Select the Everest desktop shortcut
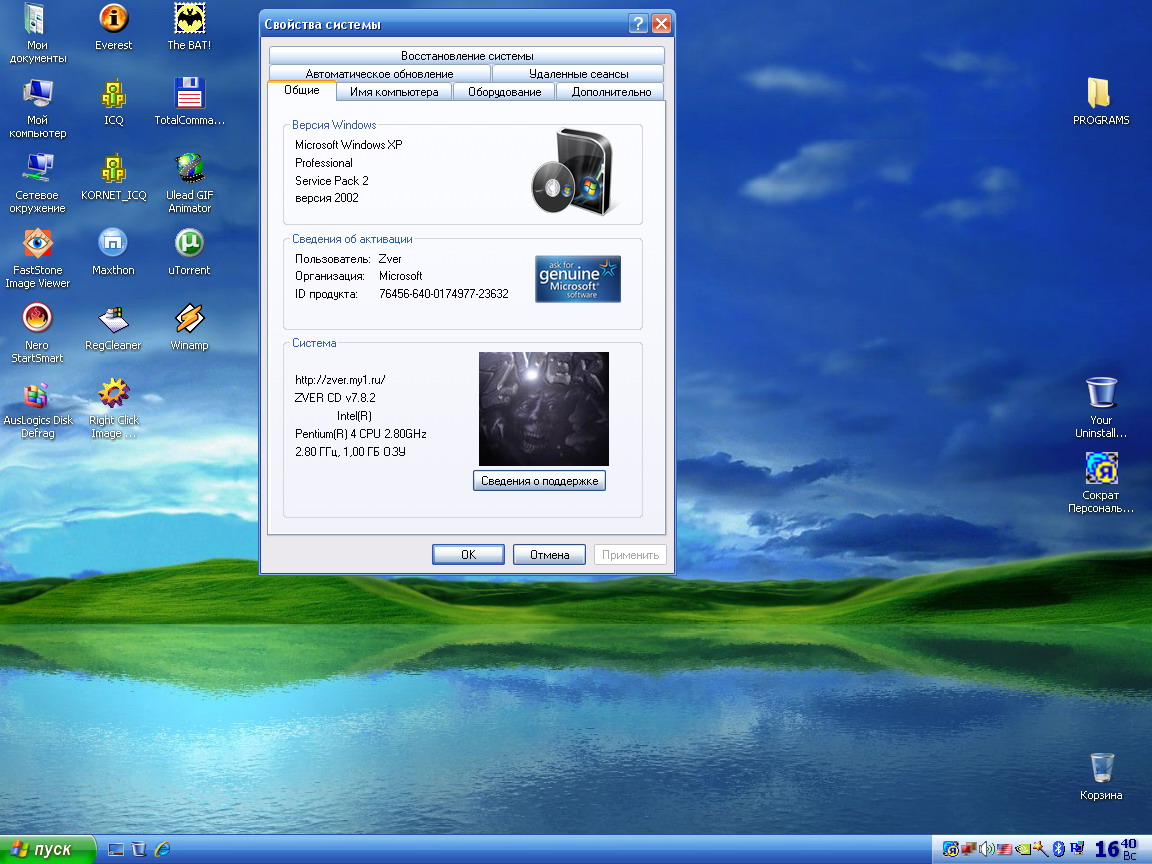The image size is (1152, 864). 113,26
